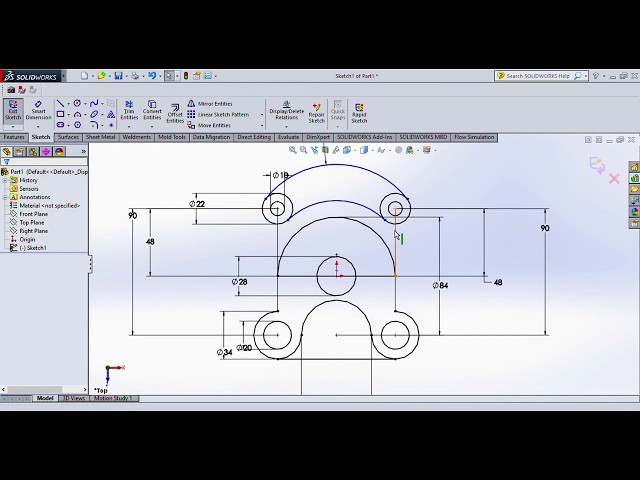Click Rapid Sketch tool
Image resolution: width=640 pixels, height=480 pixels.
point(359,113)
